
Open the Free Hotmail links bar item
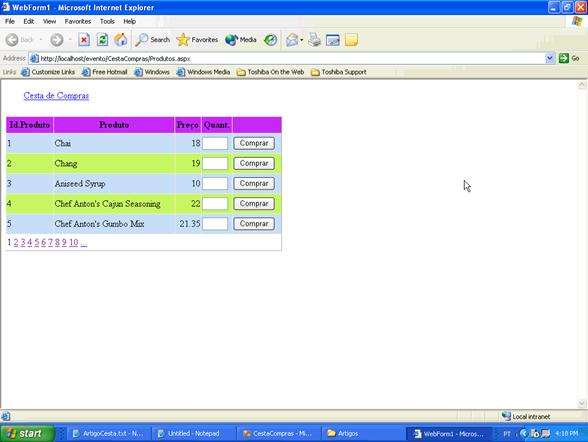click(x=105, y=72)
